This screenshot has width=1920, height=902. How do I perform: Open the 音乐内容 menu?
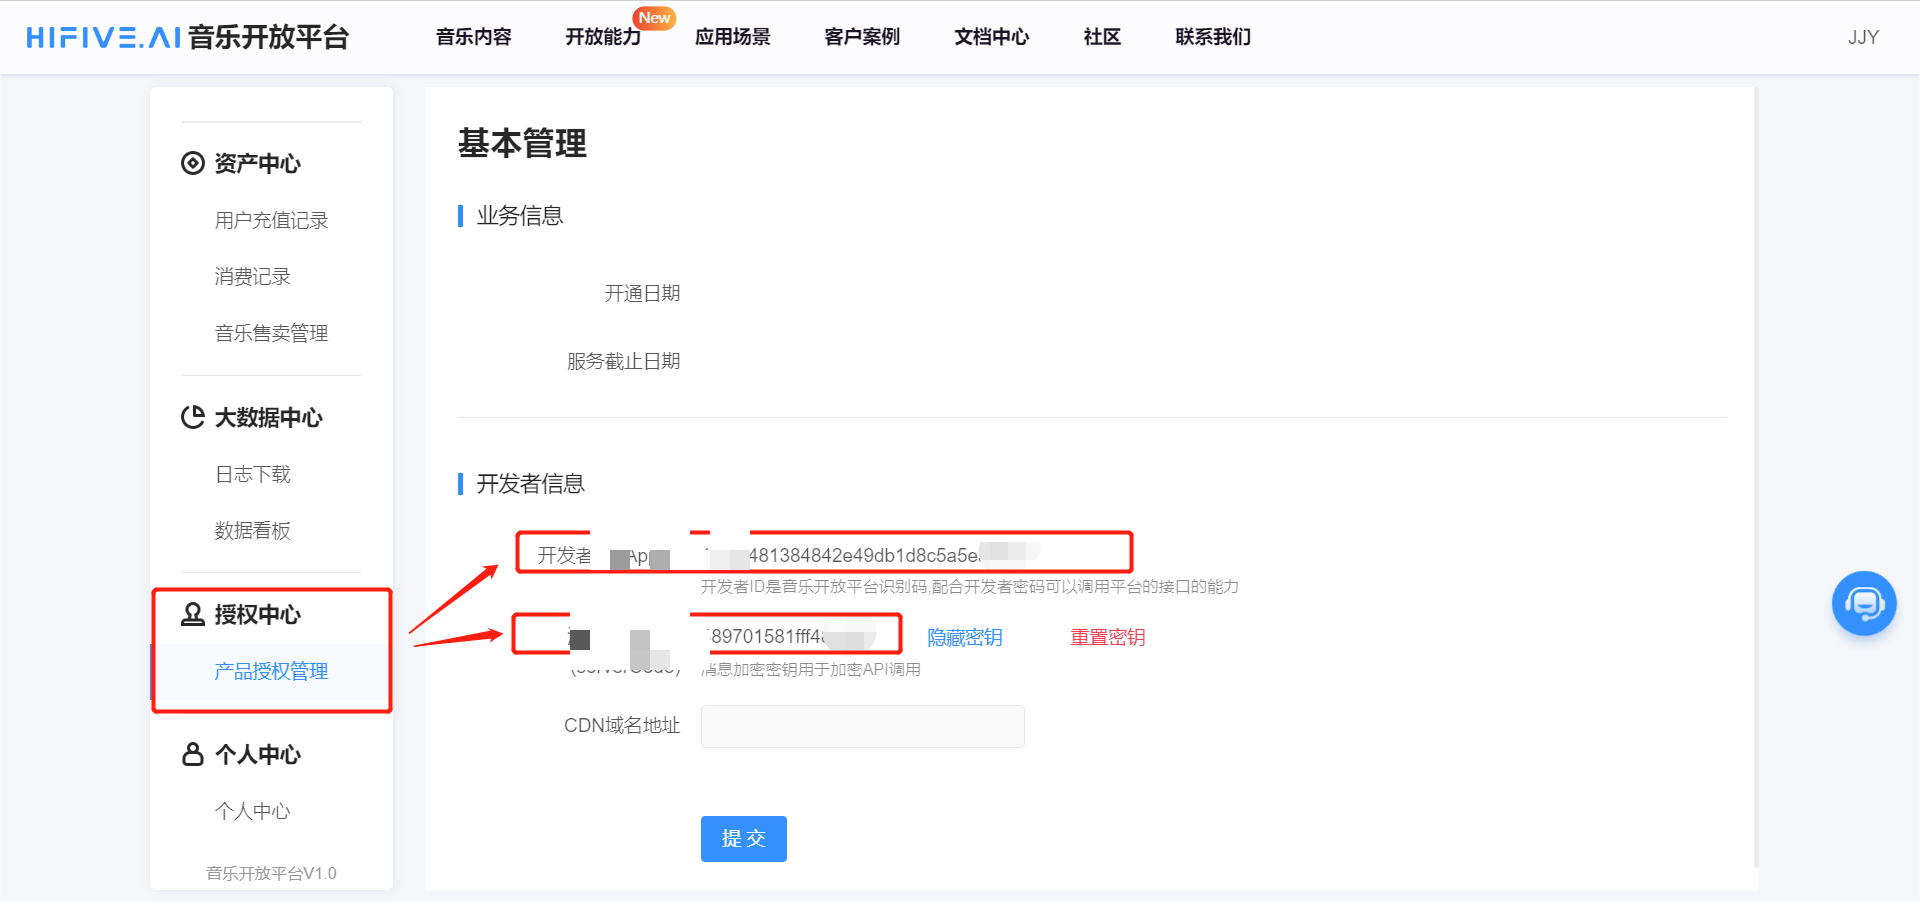tap(473, 37)
